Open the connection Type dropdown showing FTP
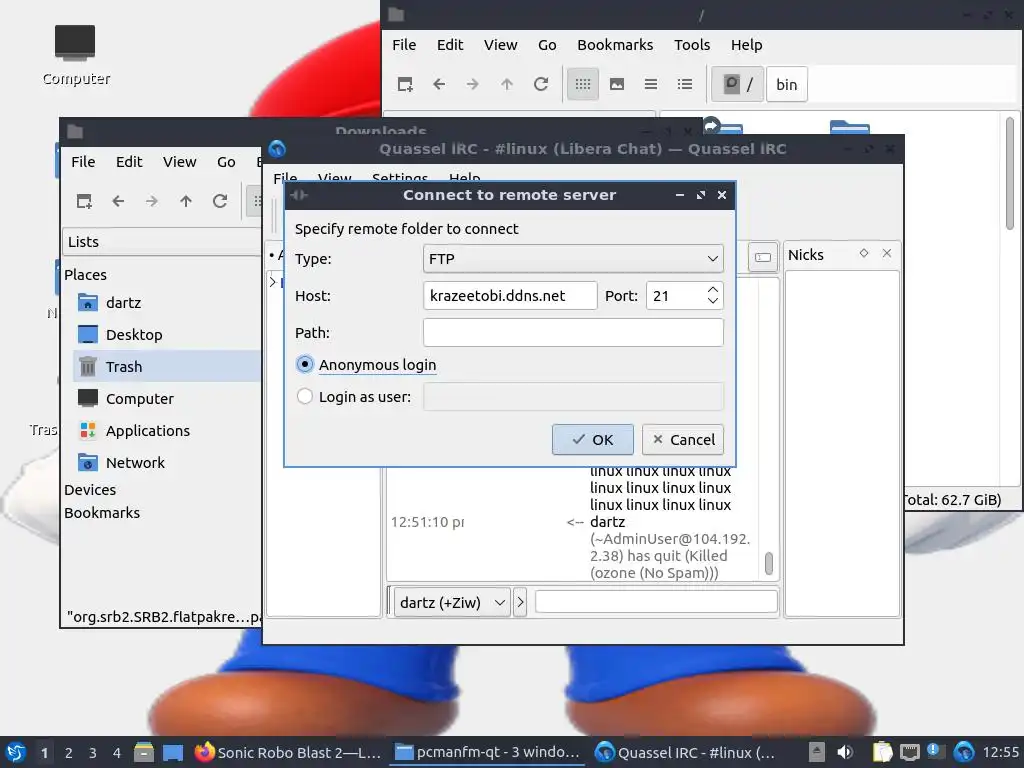The width and height of the screenshot is (1024, 768). point(573,259)
